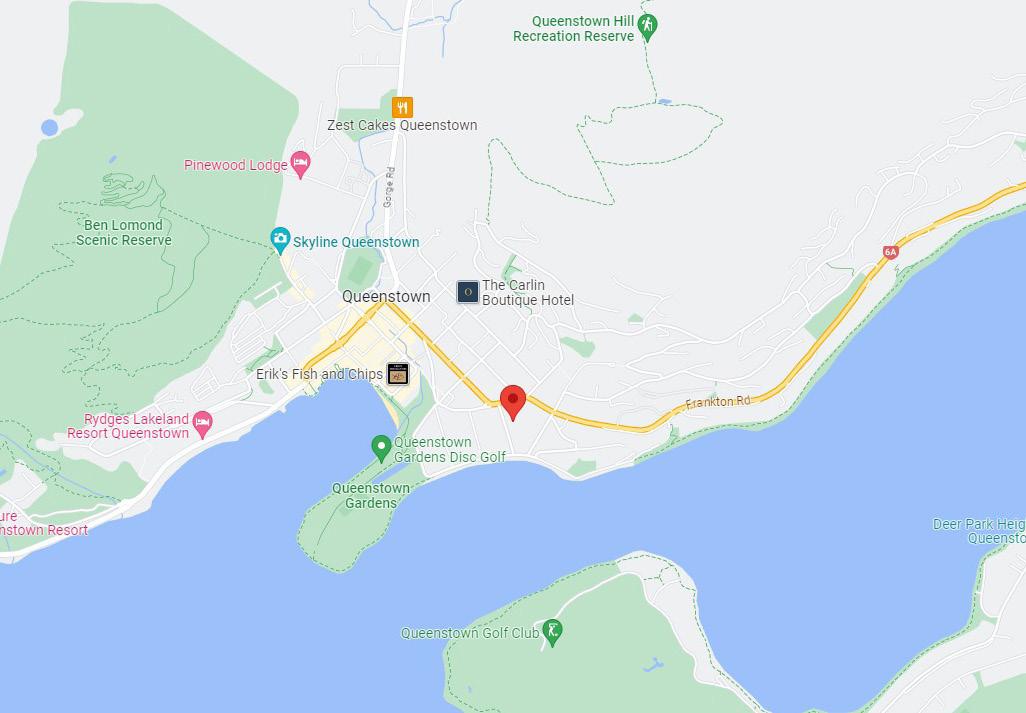Viewport: 1026px width, 713px height.
Task: Select the Pinewood Lodge text label
Action: tap(236, 165)
